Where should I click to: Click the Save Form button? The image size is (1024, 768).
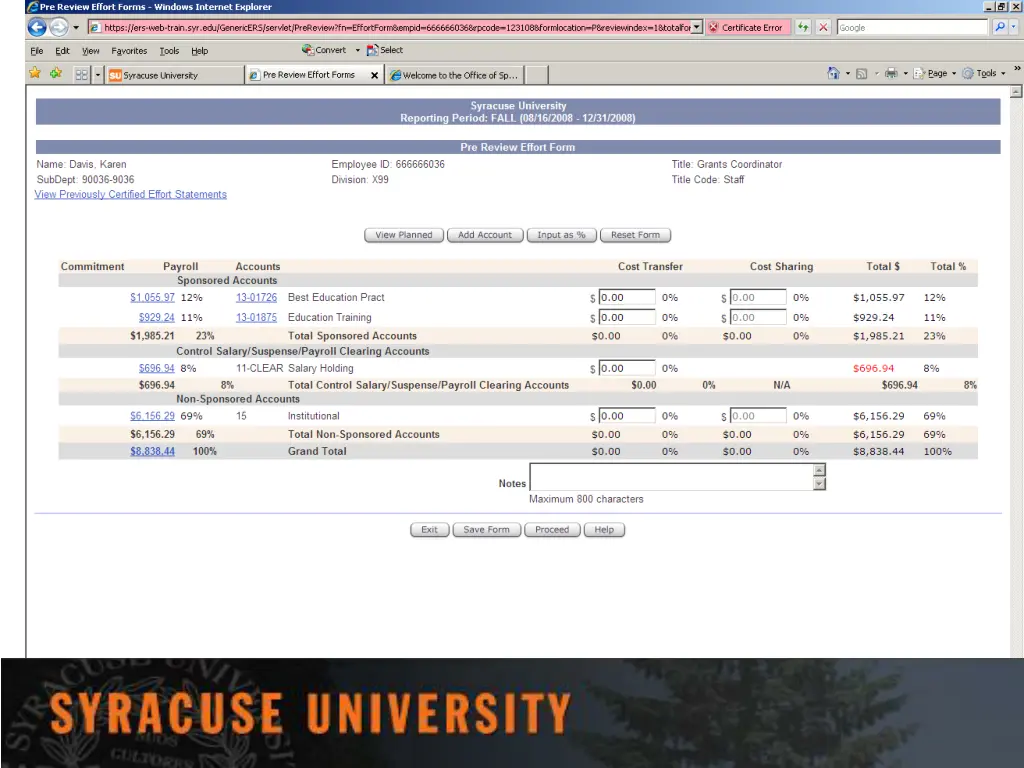487,530
